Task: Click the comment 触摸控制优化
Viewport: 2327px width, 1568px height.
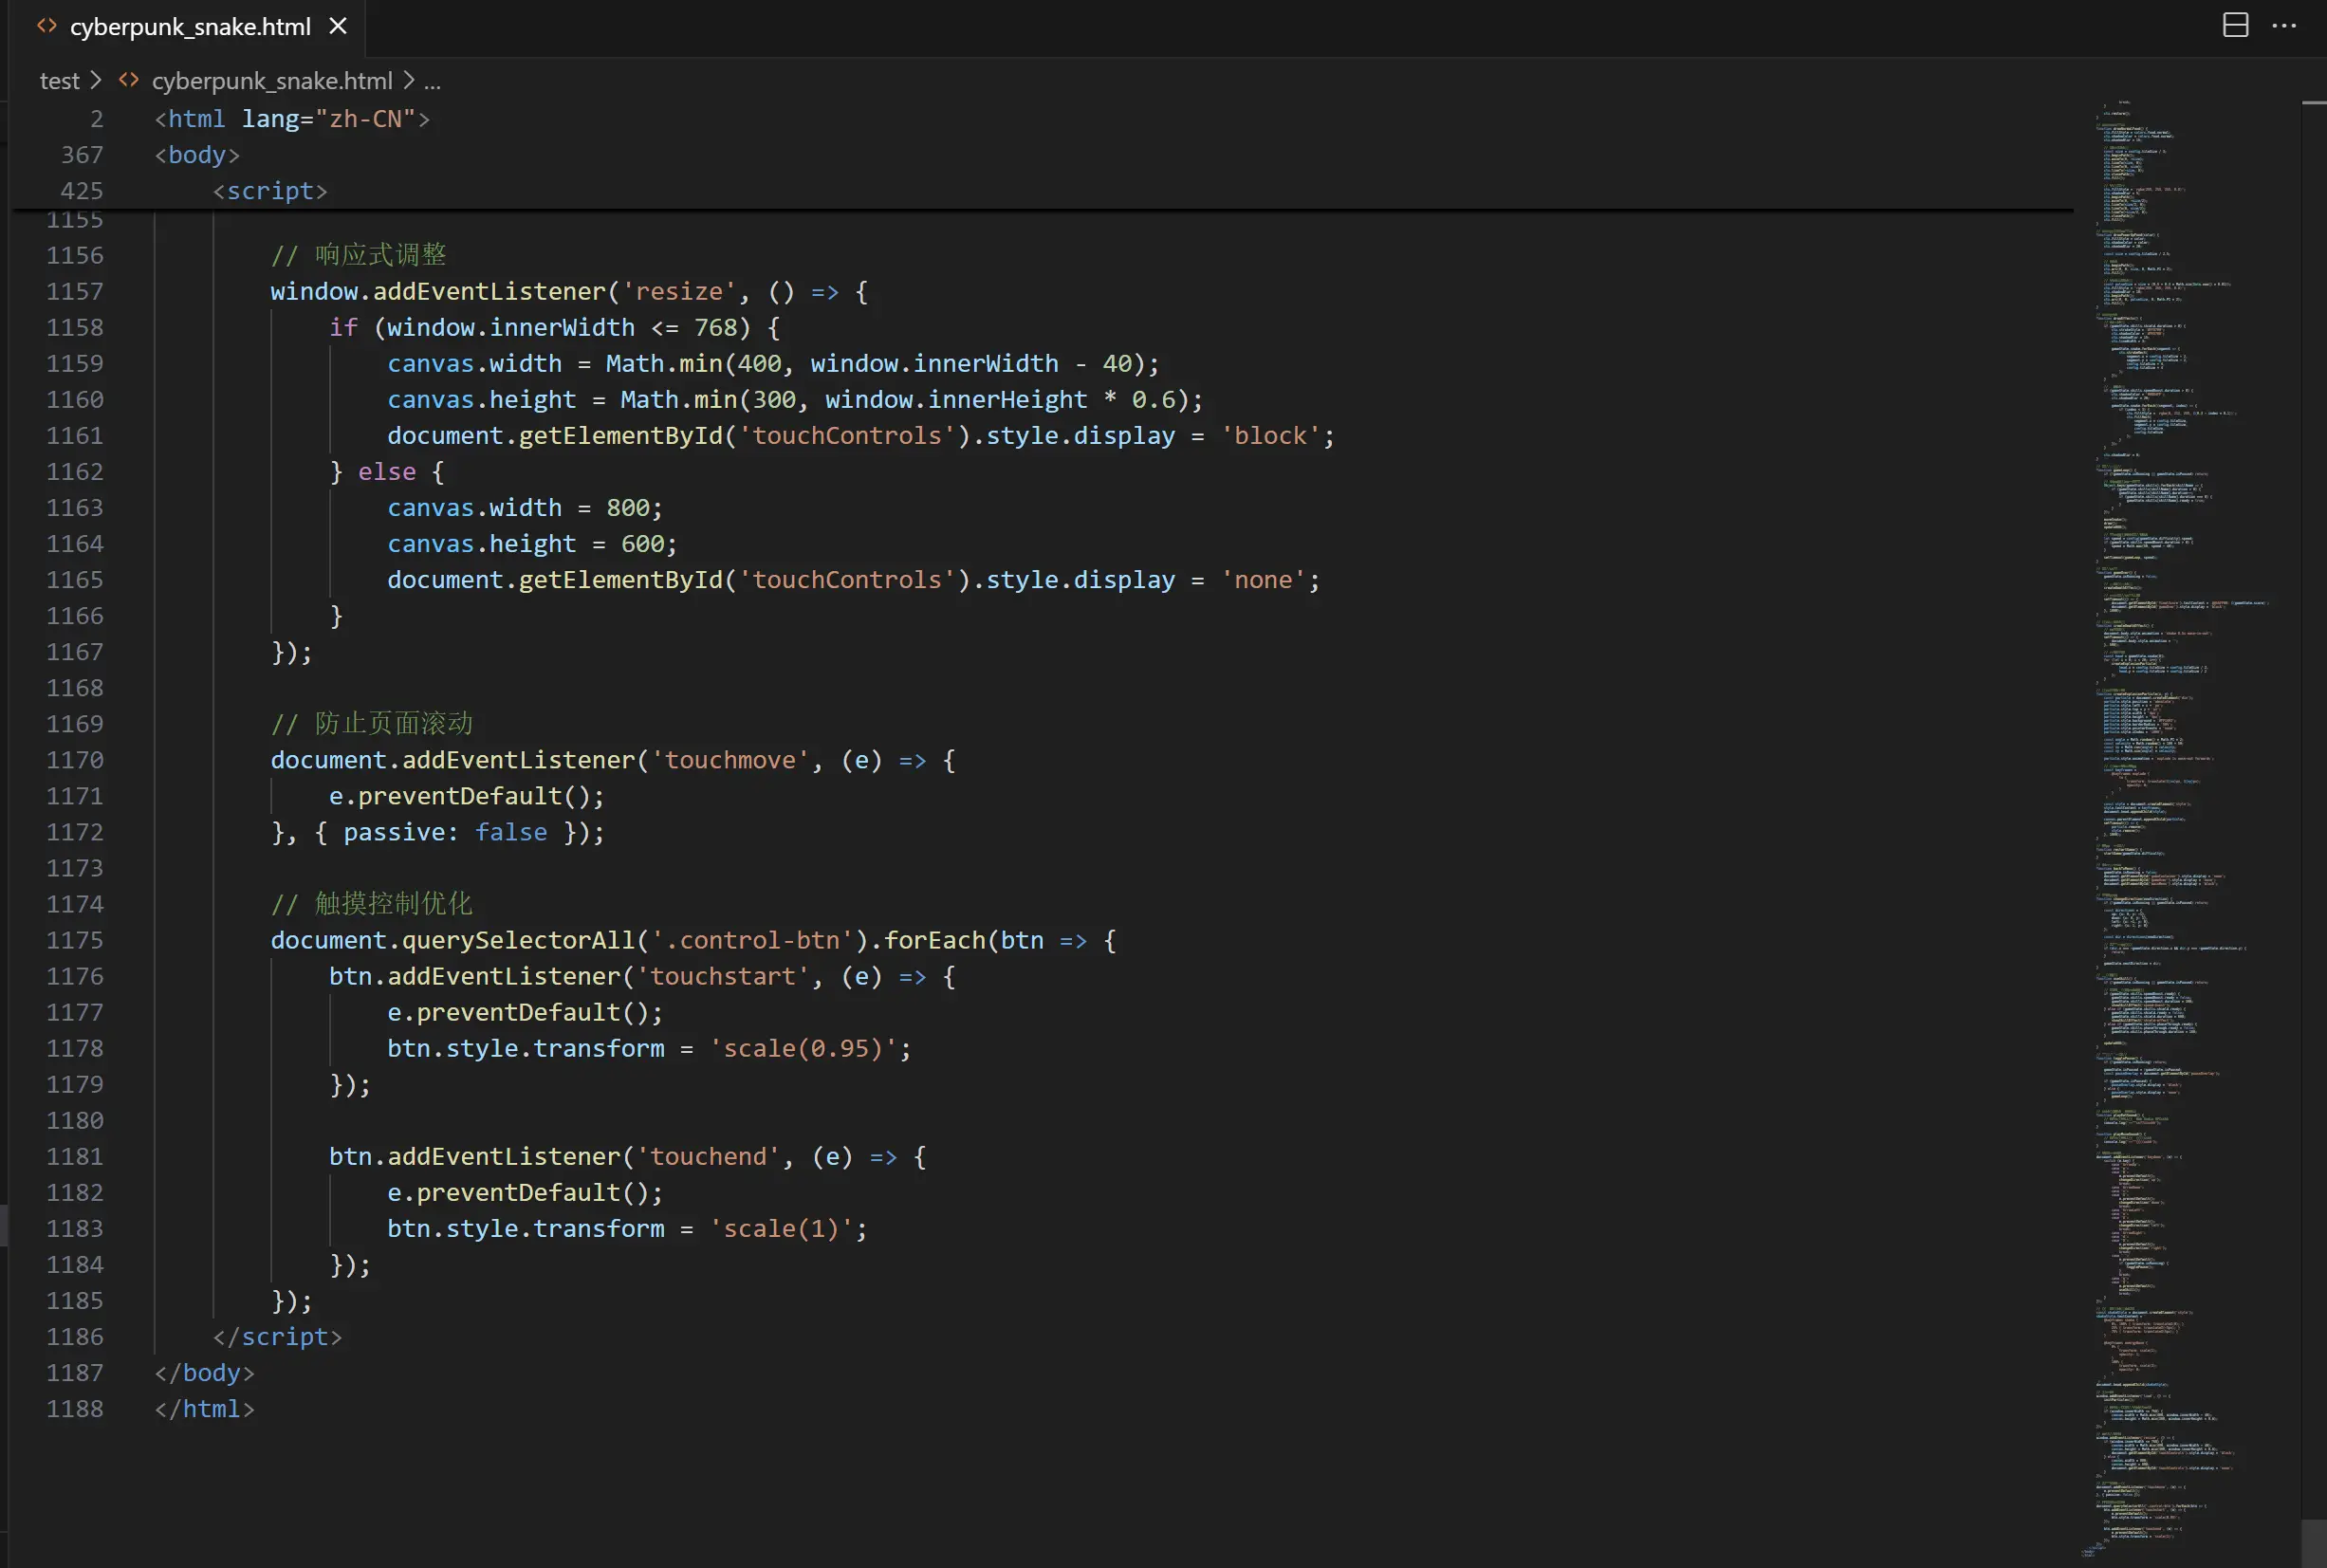Action: [372, 903]
